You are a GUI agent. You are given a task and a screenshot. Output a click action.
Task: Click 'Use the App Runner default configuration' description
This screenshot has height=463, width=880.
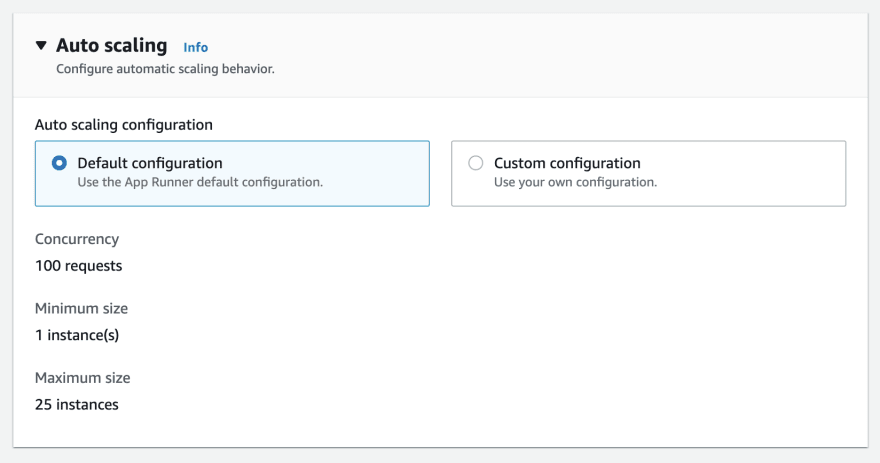(200, 182)
